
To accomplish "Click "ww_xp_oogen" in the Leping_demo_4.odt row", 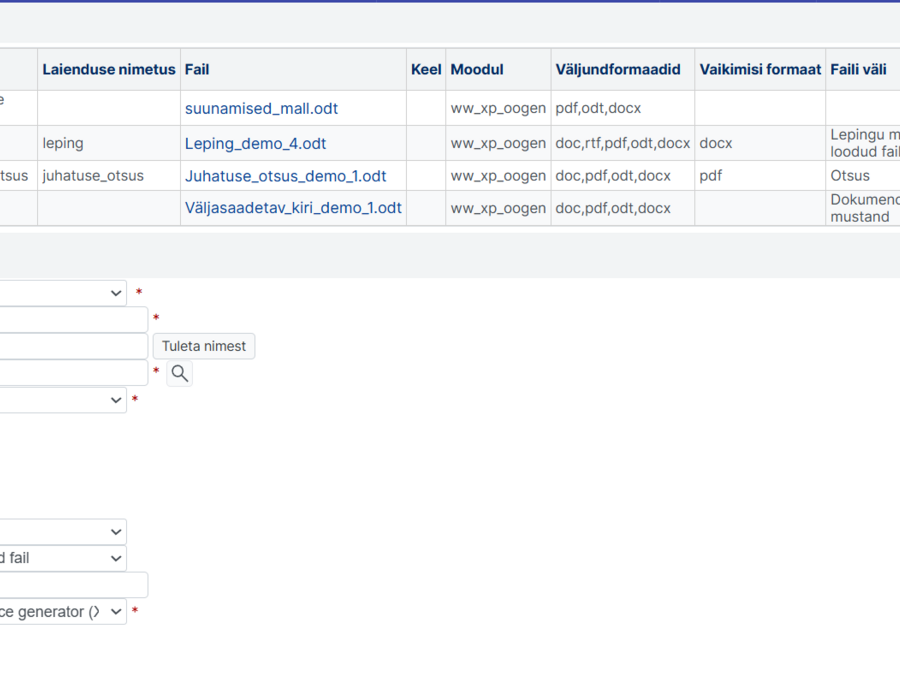I will pos(498,143).
